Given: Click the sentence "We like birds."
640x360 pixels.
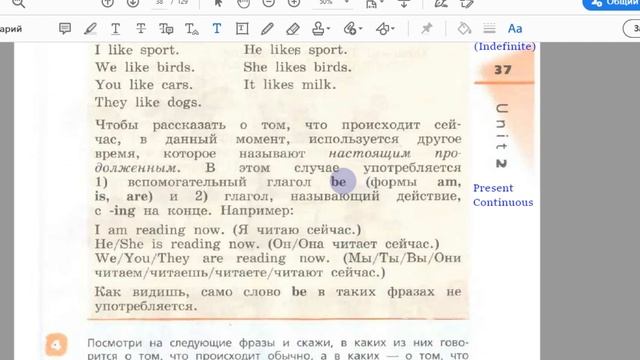Looking at the screenshot, I should point(145,67).
